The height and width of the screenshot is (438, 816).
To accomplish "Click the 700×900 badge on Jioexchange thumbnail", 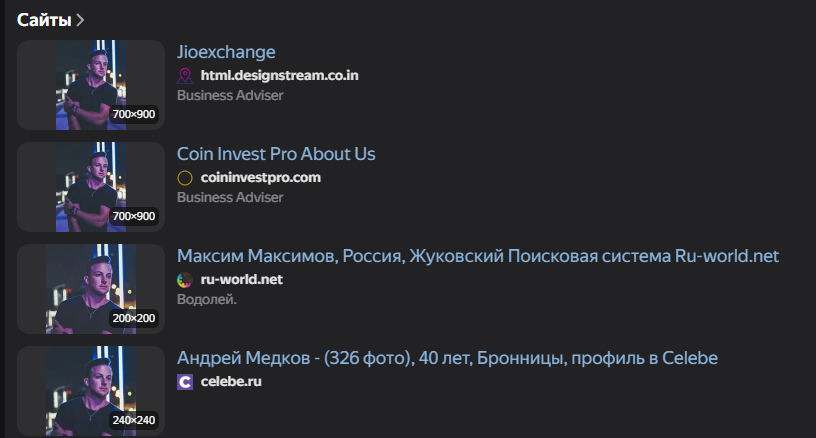I will pos(134,115).
